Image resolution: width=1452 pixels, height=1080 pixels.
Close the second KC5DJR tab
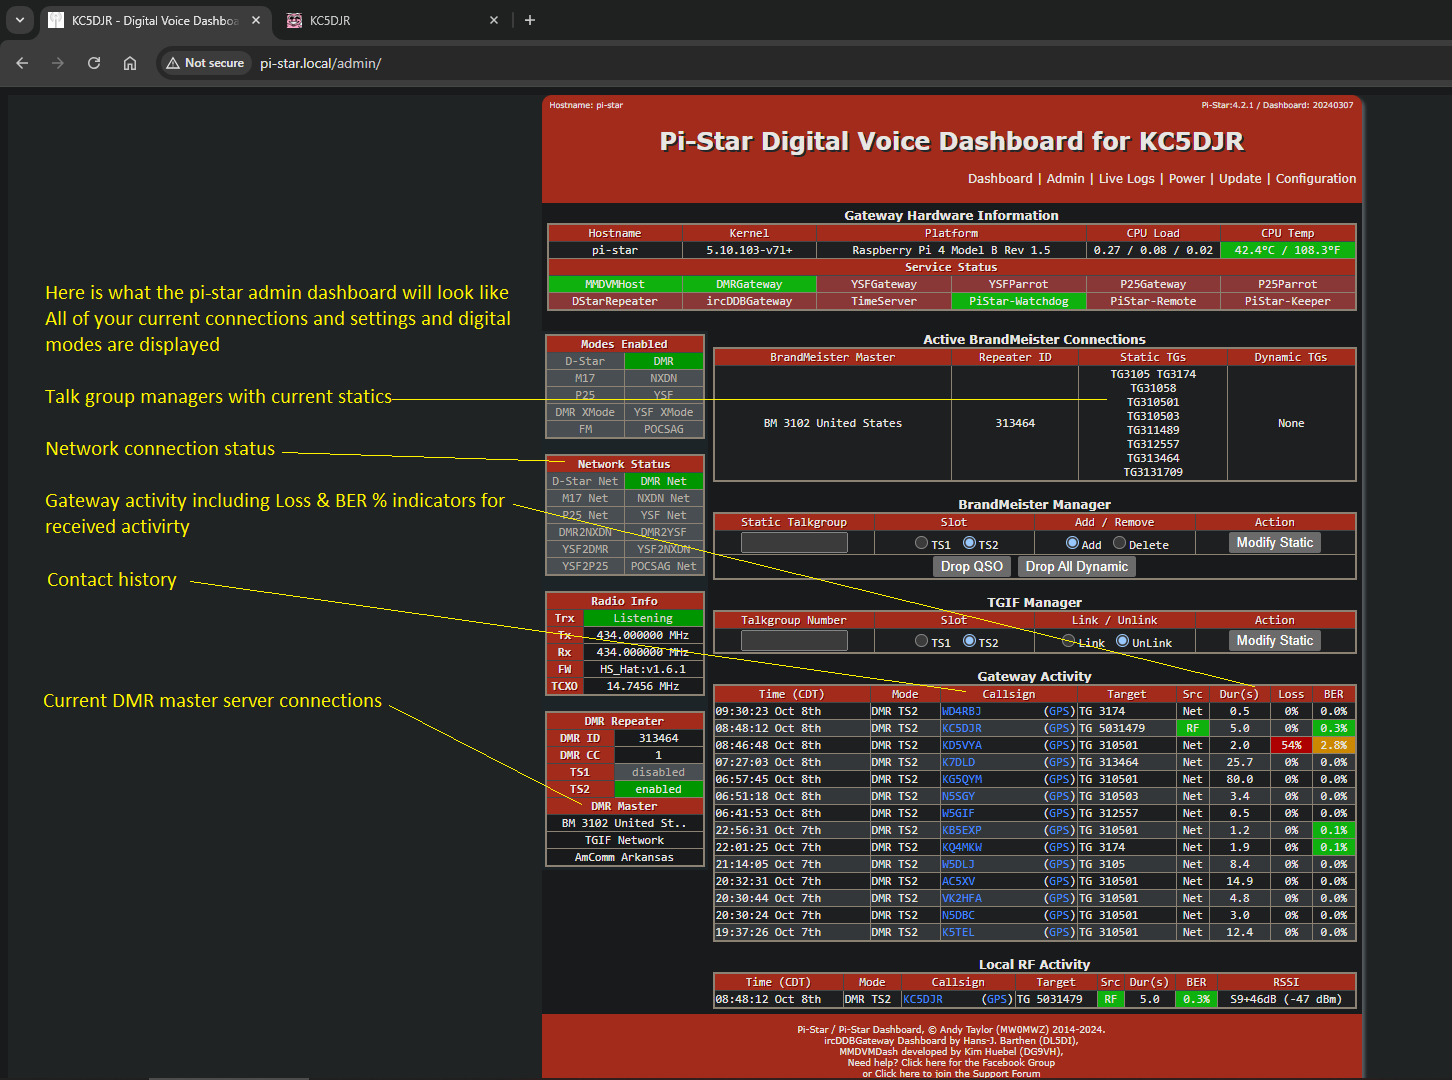[x=494, y=20]
